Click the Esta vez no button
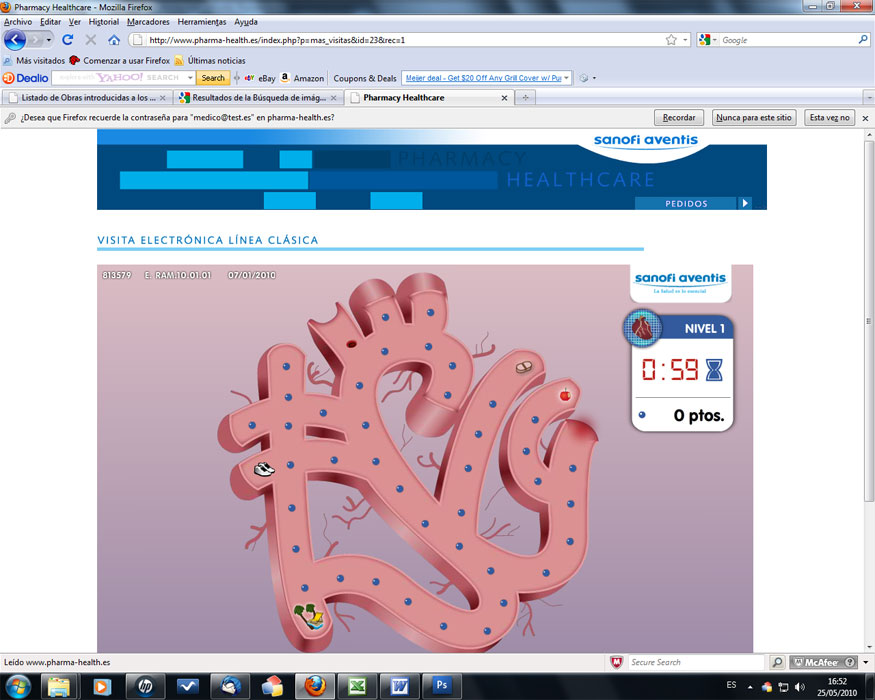The height and width of the screenshot is (700, 875). pyautogui.click(x=829, y=118)
